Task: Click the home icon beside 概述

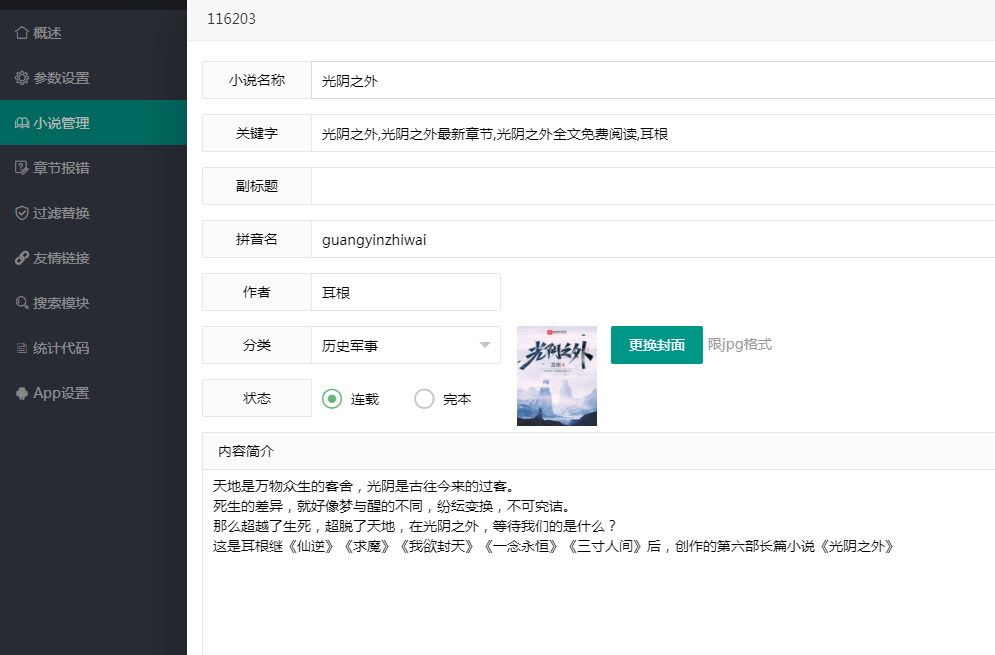Action: click(22, 33)
